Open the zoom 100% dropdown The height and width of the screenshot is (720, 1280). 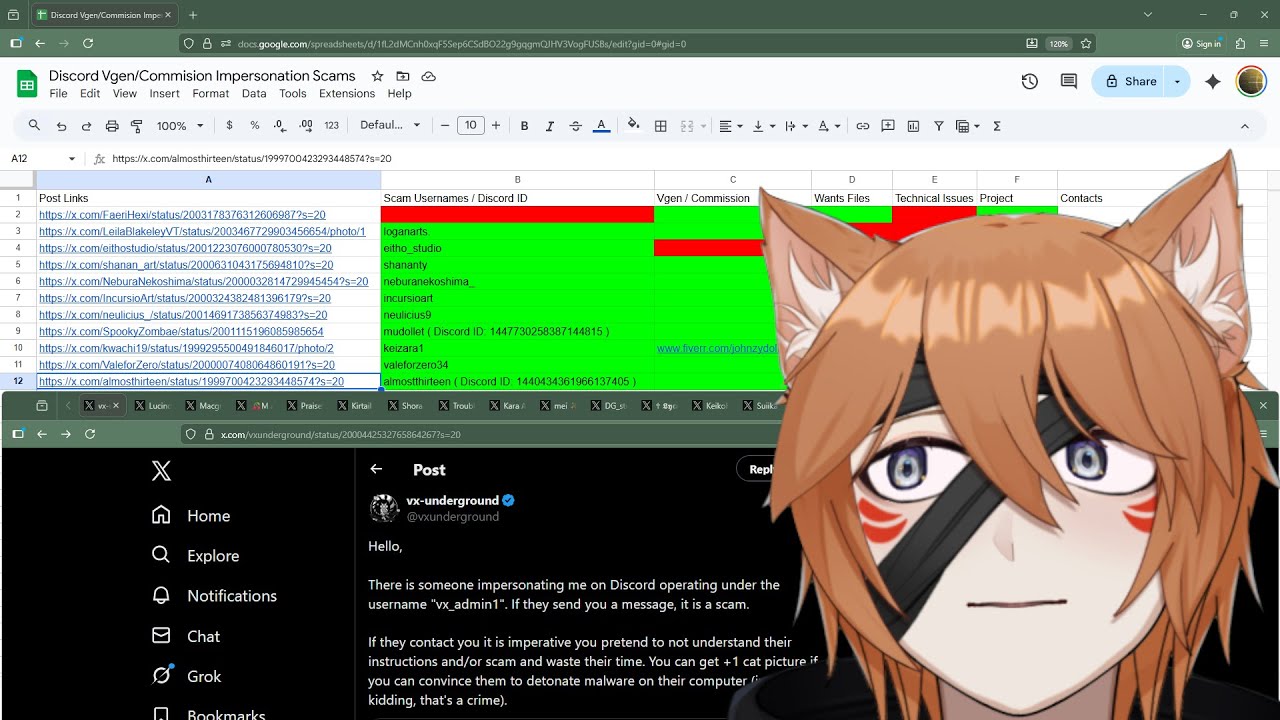click(x=180, y=126)
